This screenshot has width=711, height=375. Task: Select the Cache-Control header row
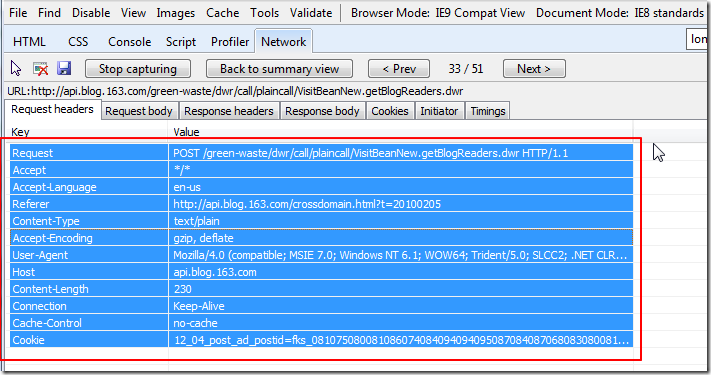pyautogui.click(x=321, y=323)
